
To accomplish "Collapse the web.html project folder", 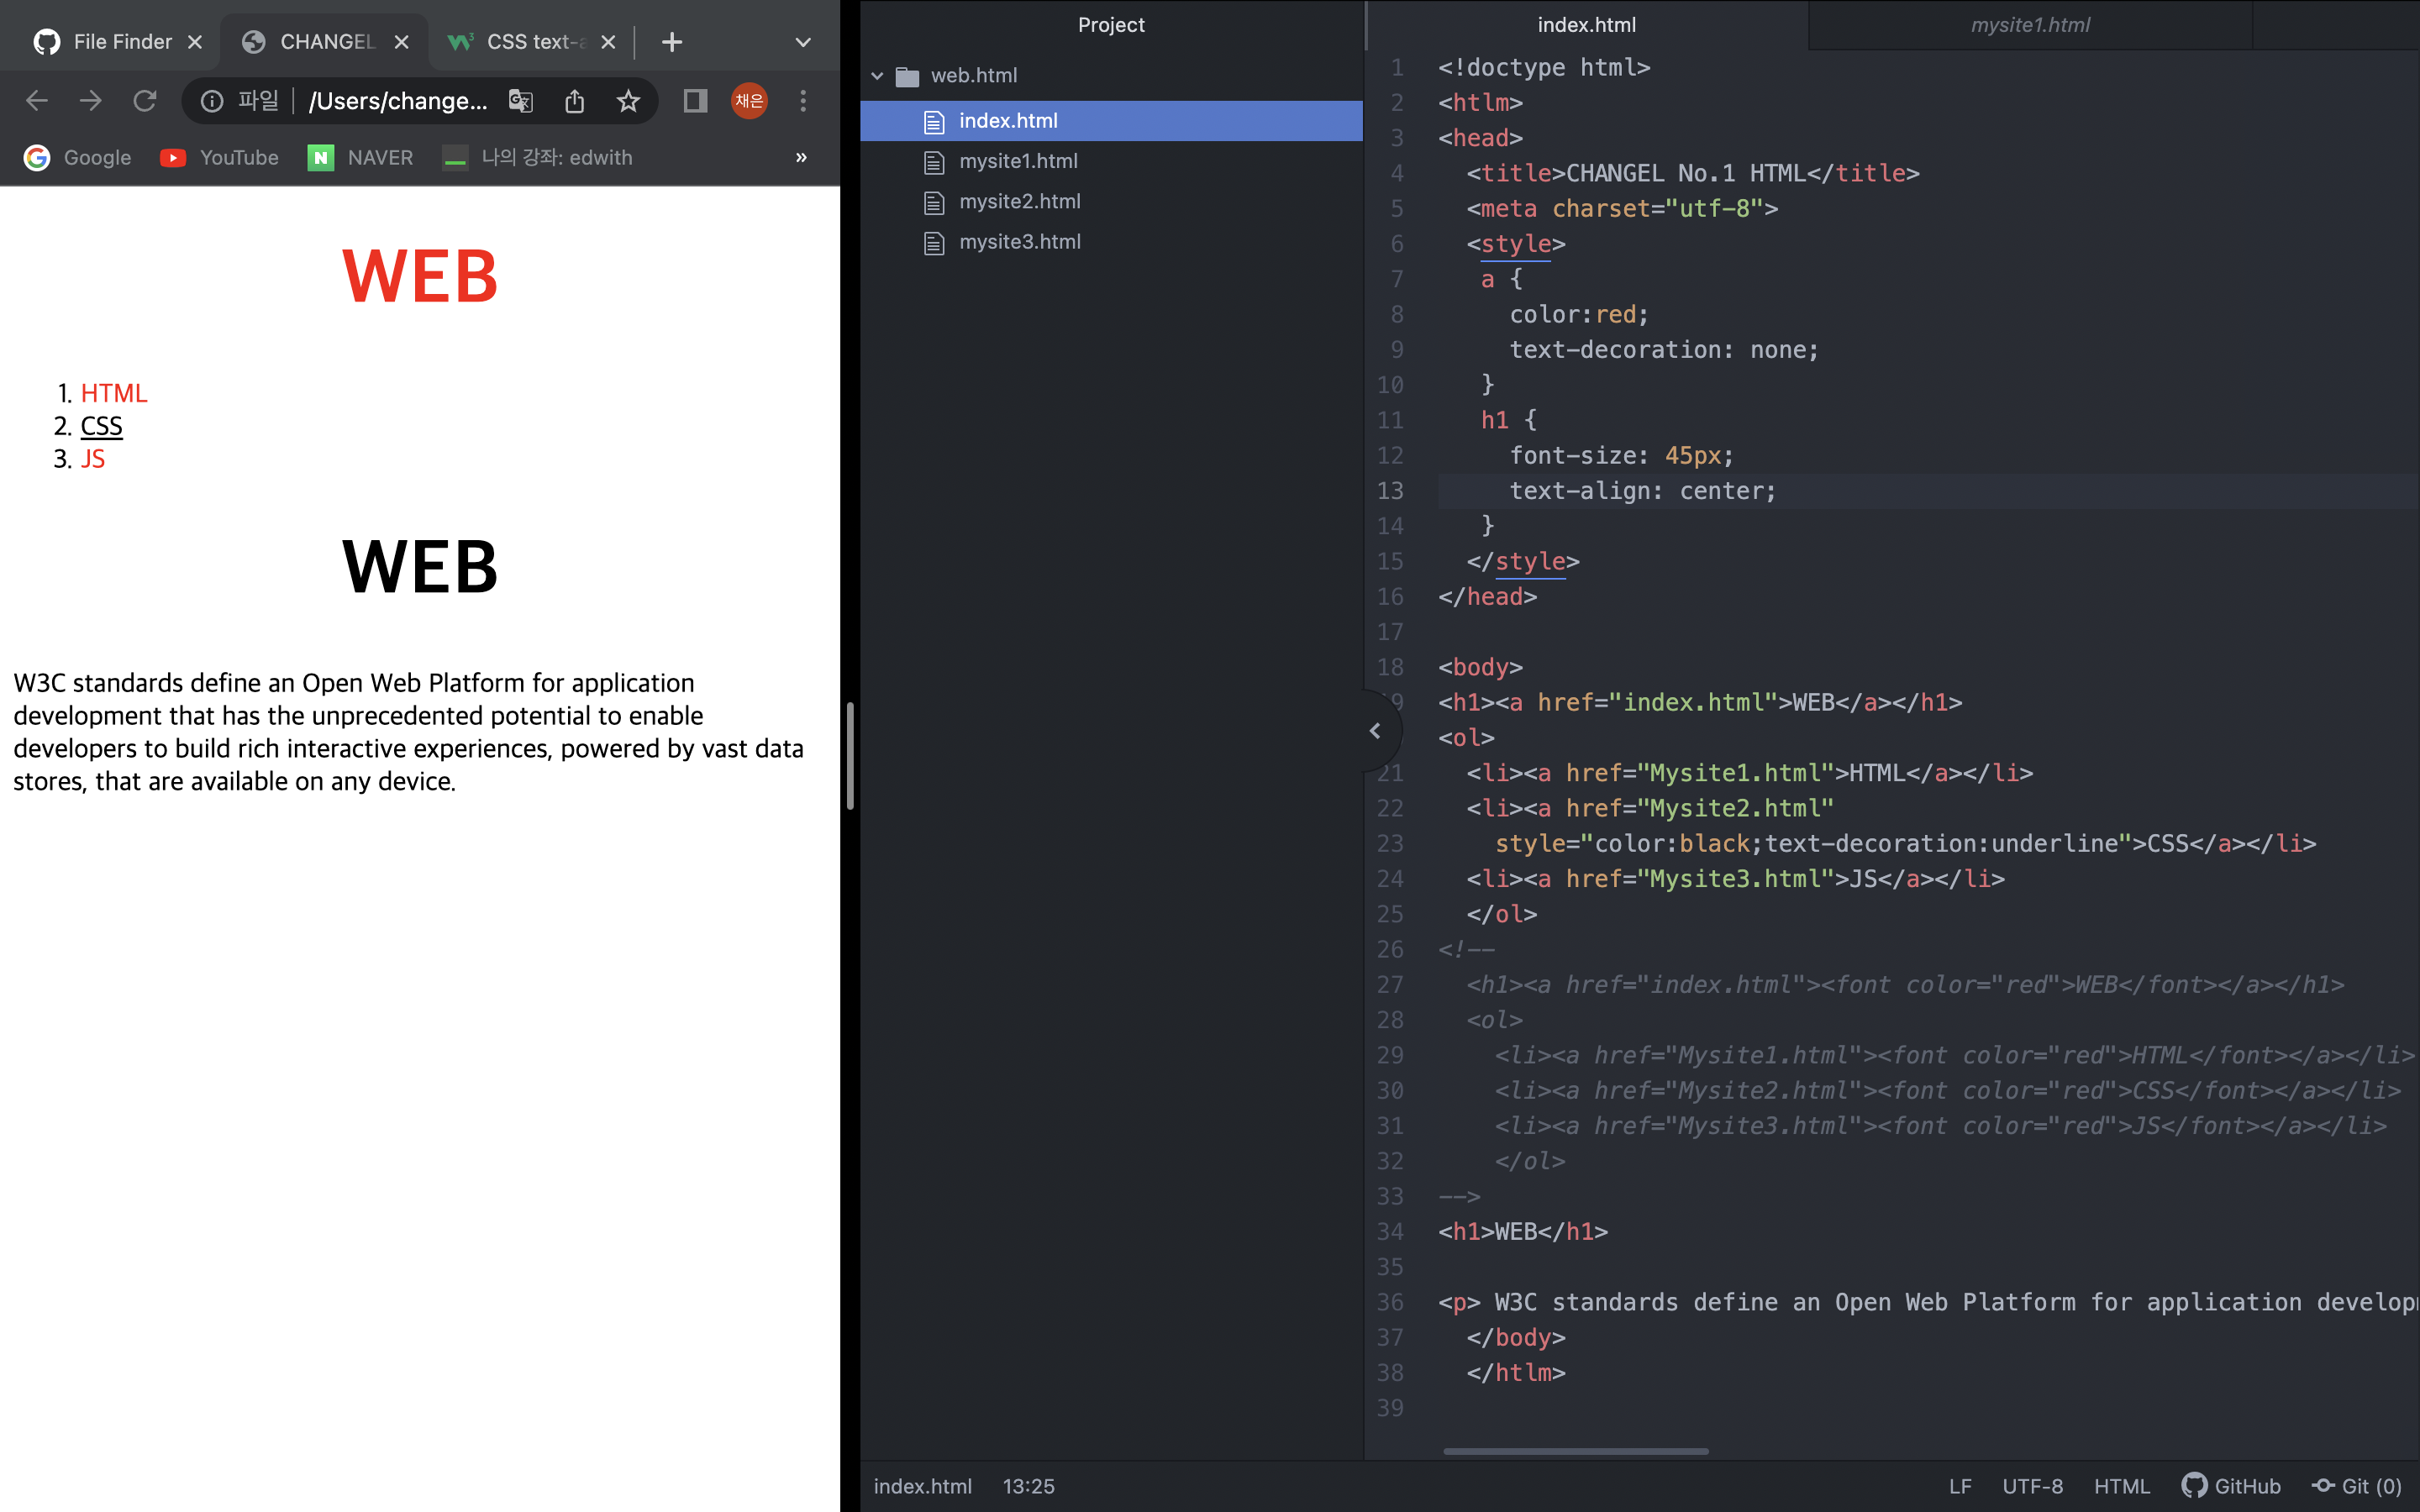I will point(877,76).
